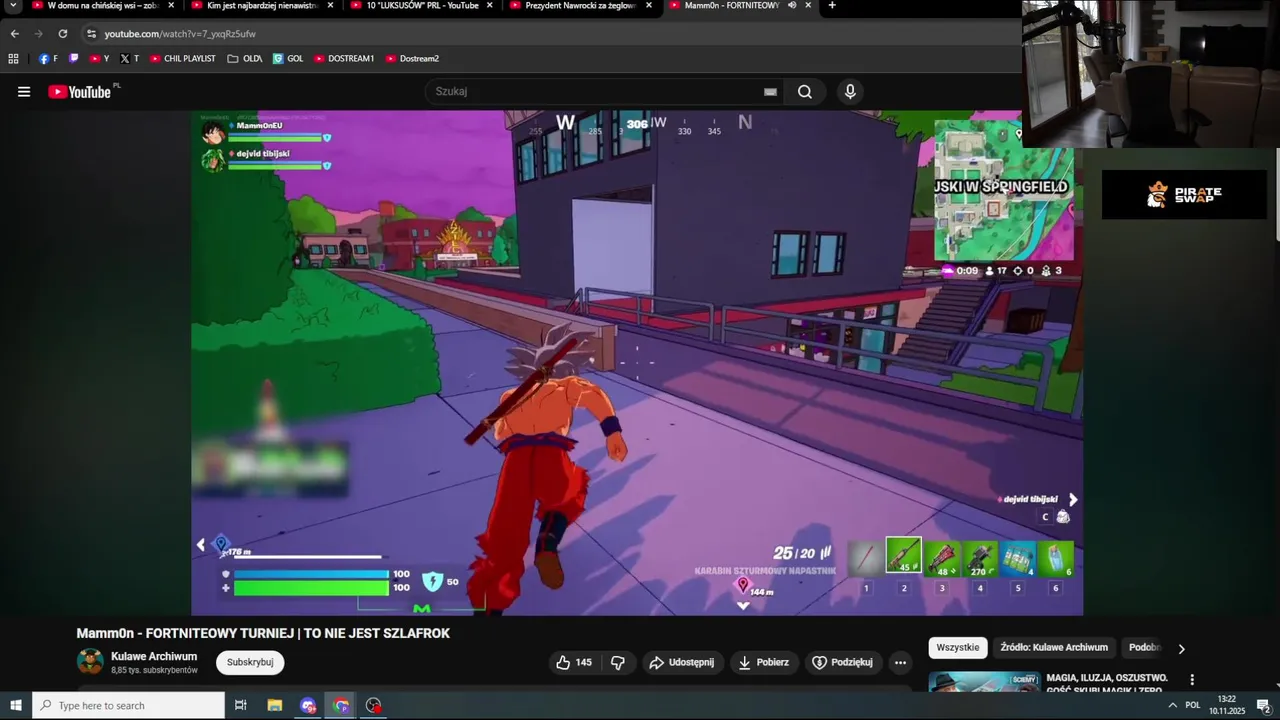Open Task View on the taskbar
The width and height of the screenshot is (1280, 720).
point(241,705)
